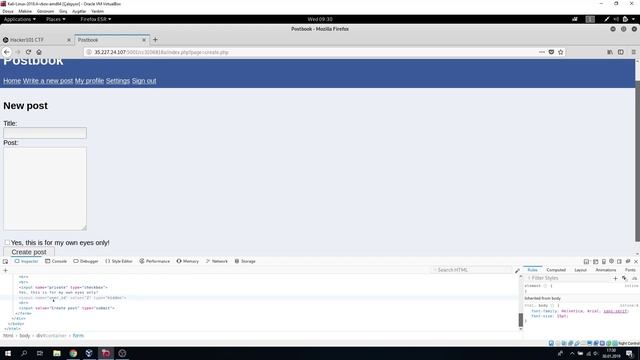Toggle the Firefox sidebar icon
The image size is (640, 360).
[x=621, y=52]
